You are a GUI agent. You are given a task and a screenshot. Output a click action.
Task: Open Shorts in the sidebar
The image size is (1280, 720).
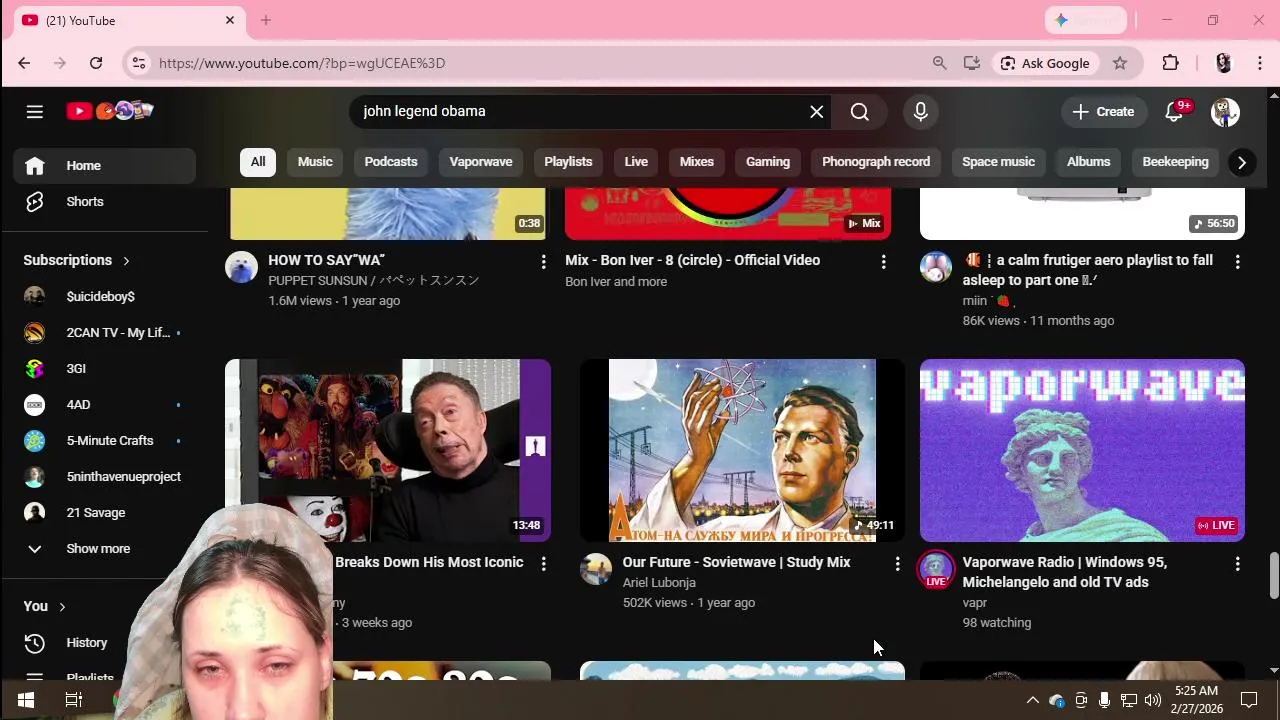click(x=104, y=202)
